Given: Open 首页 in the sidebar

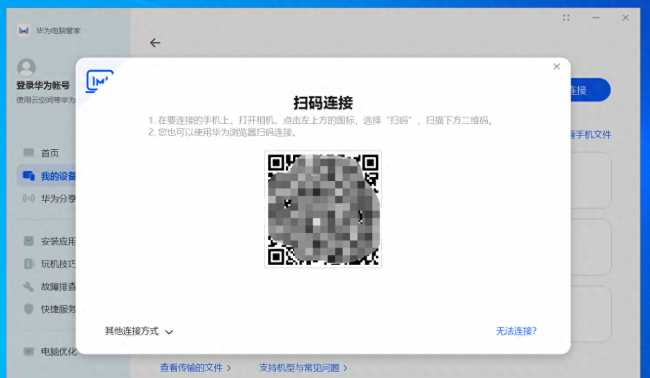Looking at the screenshot, I should (49, 153).
